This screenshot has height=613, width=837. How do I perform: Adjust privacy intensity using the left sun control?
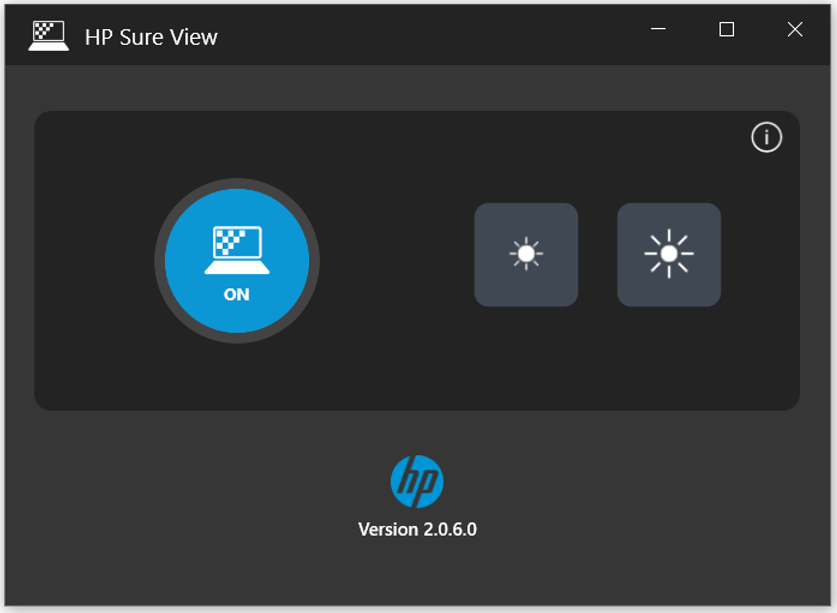click(x=526, y=255)
